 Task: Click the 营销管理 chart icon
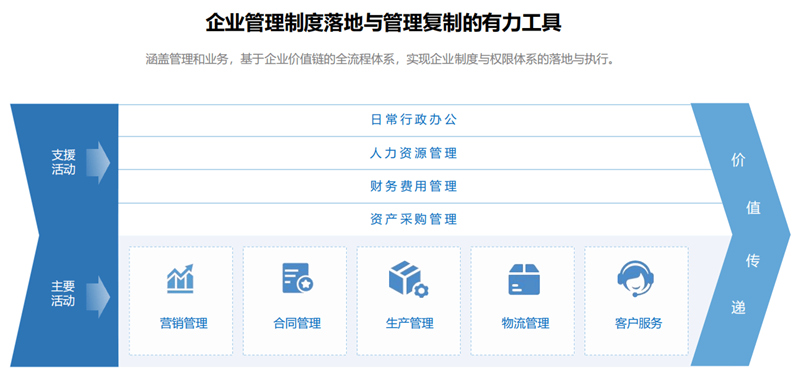181,279
